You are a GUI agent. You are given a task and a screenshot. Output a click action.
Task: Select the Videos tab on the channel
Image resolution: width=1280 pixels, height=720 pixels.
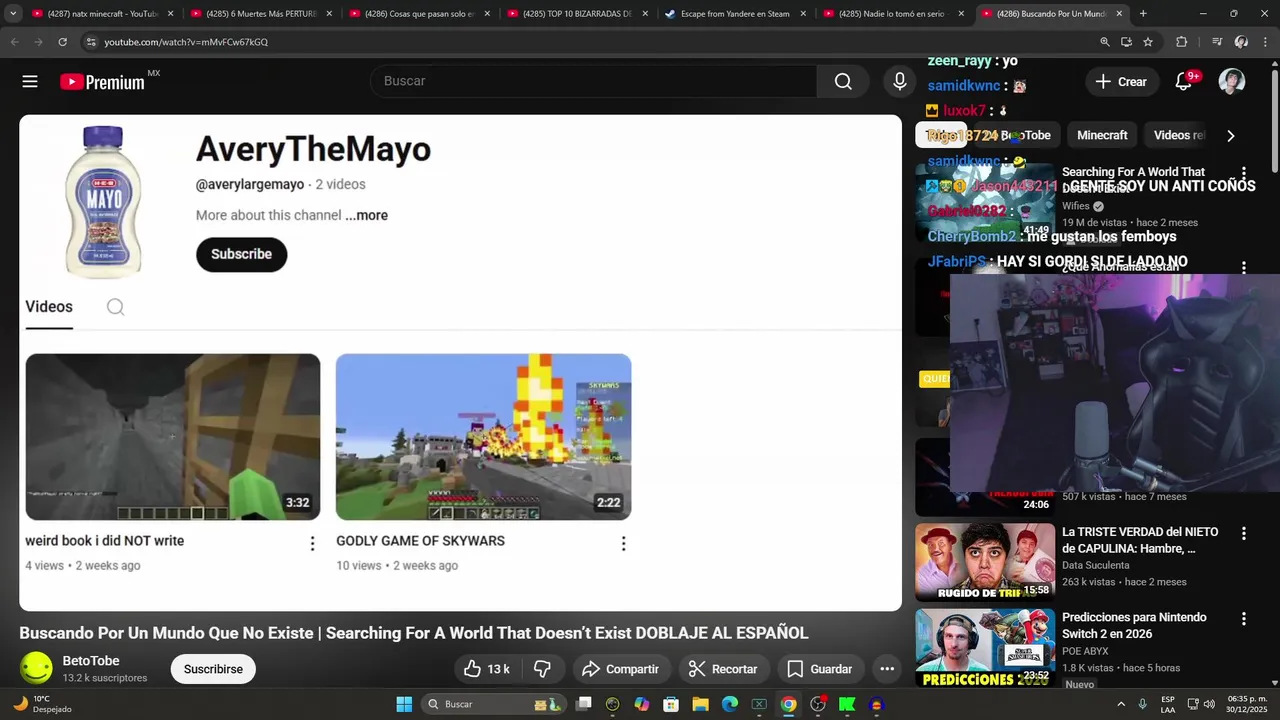click(49, 307)
